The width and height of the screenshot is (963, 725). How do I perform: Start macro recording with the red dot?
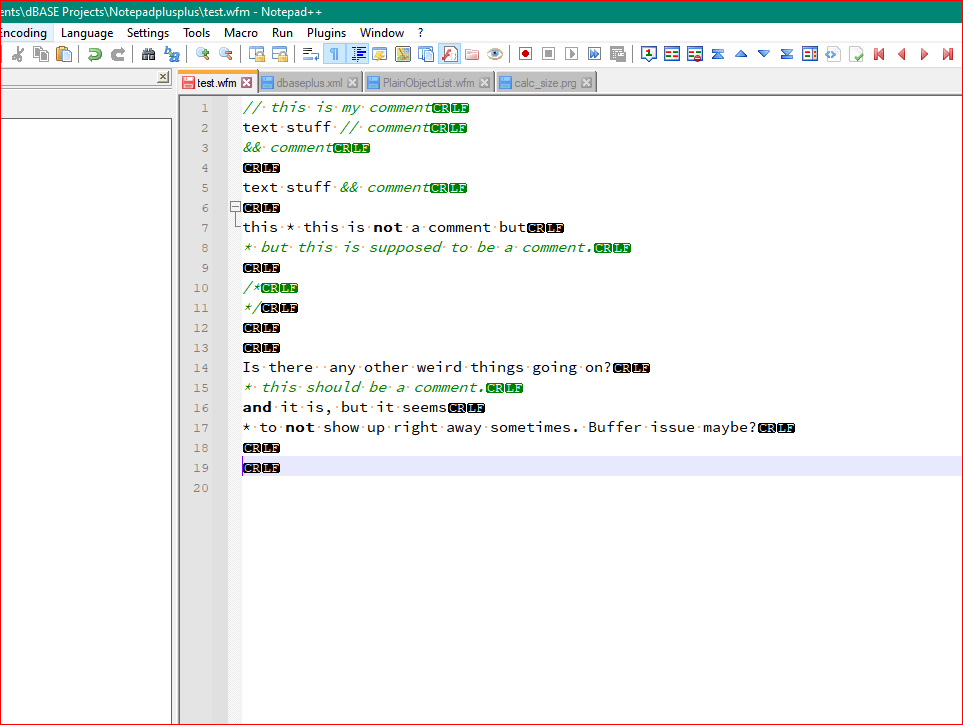(524, 54)
